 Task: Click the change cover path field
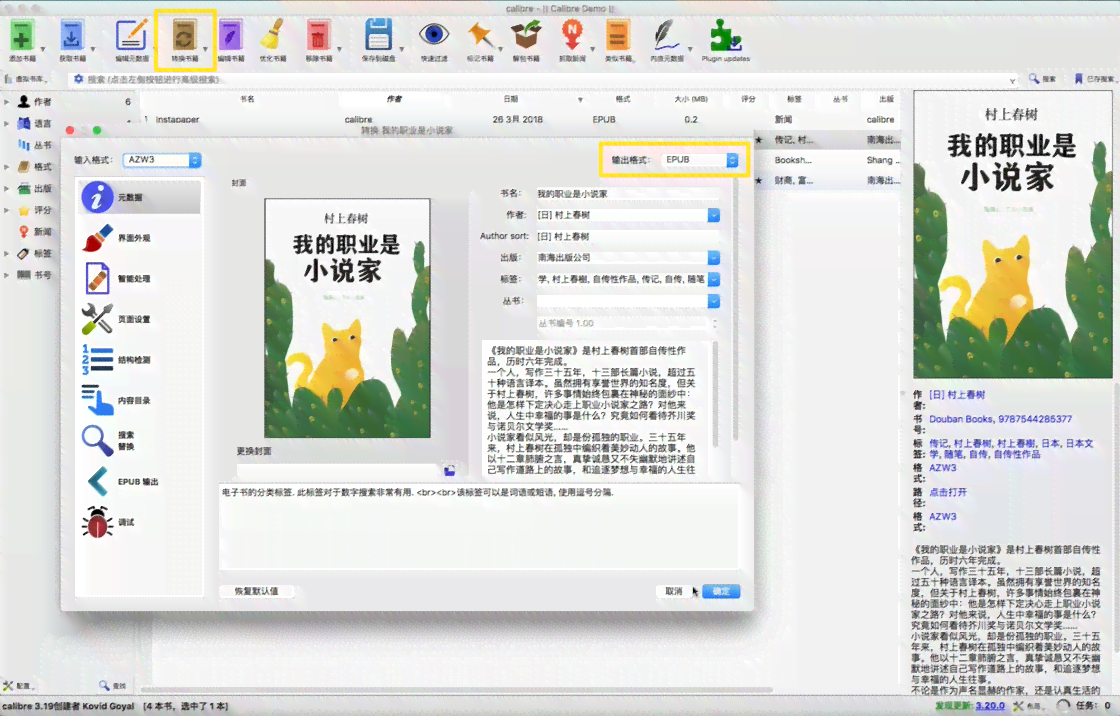click(338, 471)
